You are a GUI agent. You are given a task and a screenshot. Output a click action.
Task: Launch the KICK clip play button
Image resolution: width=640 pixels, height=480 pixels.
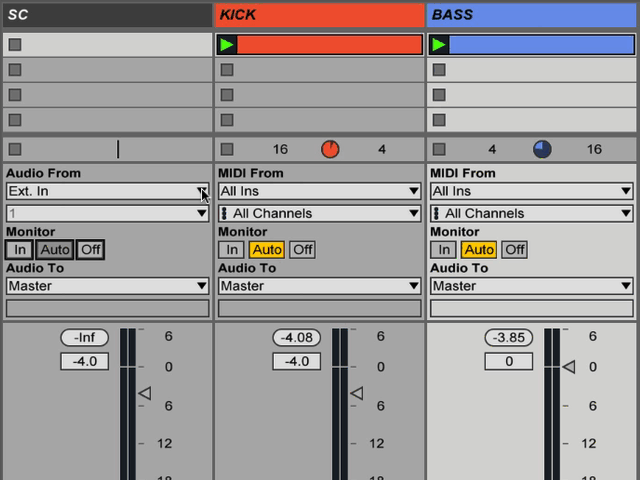(x=227, y=44)
